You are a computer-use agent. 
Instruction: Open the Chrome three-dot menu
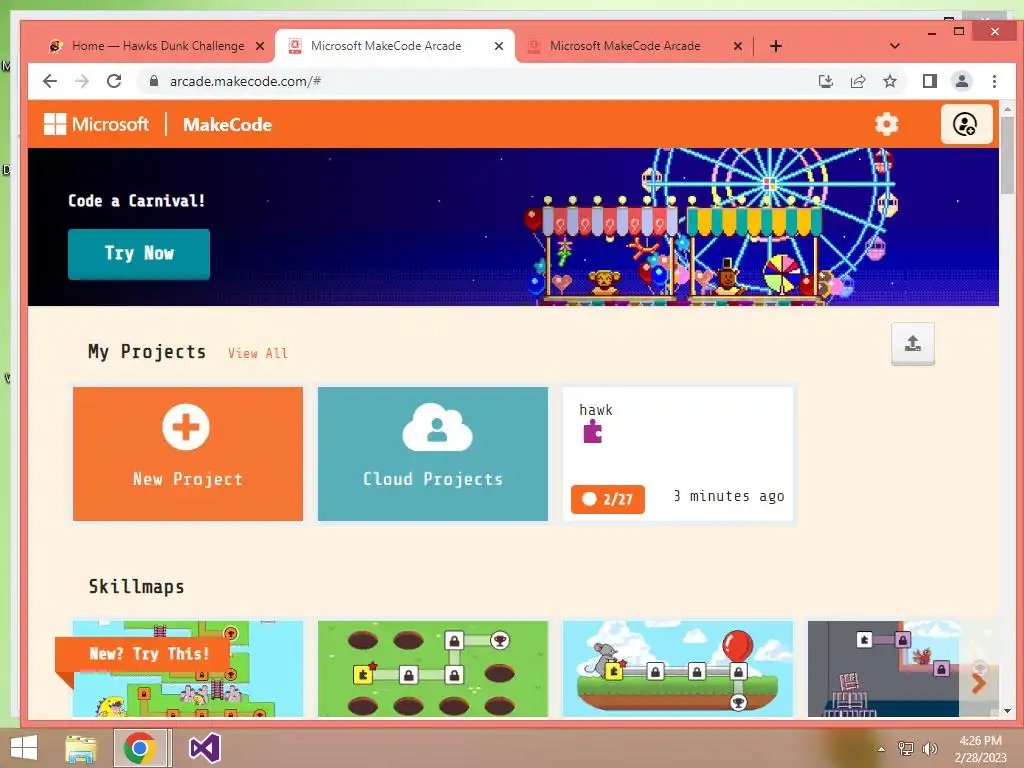tap(994, 81)
